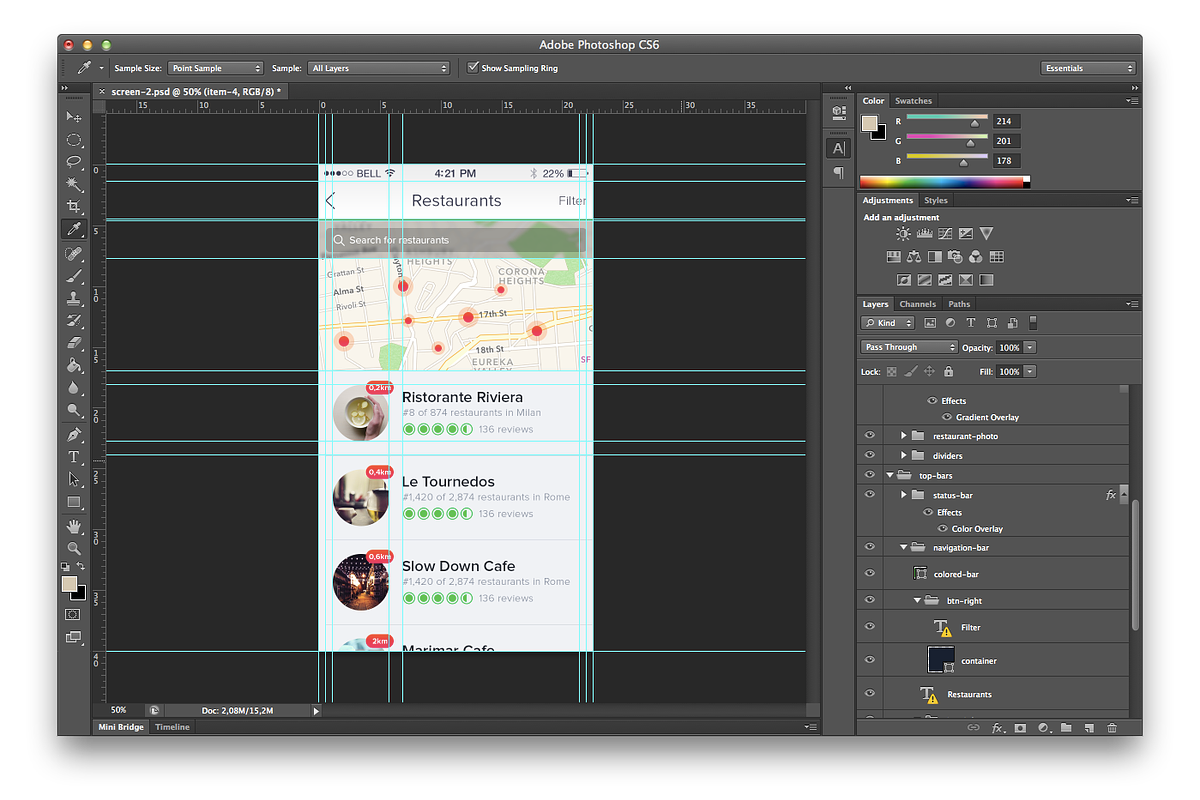Hide the restaurant-photo group

[869, 436]
